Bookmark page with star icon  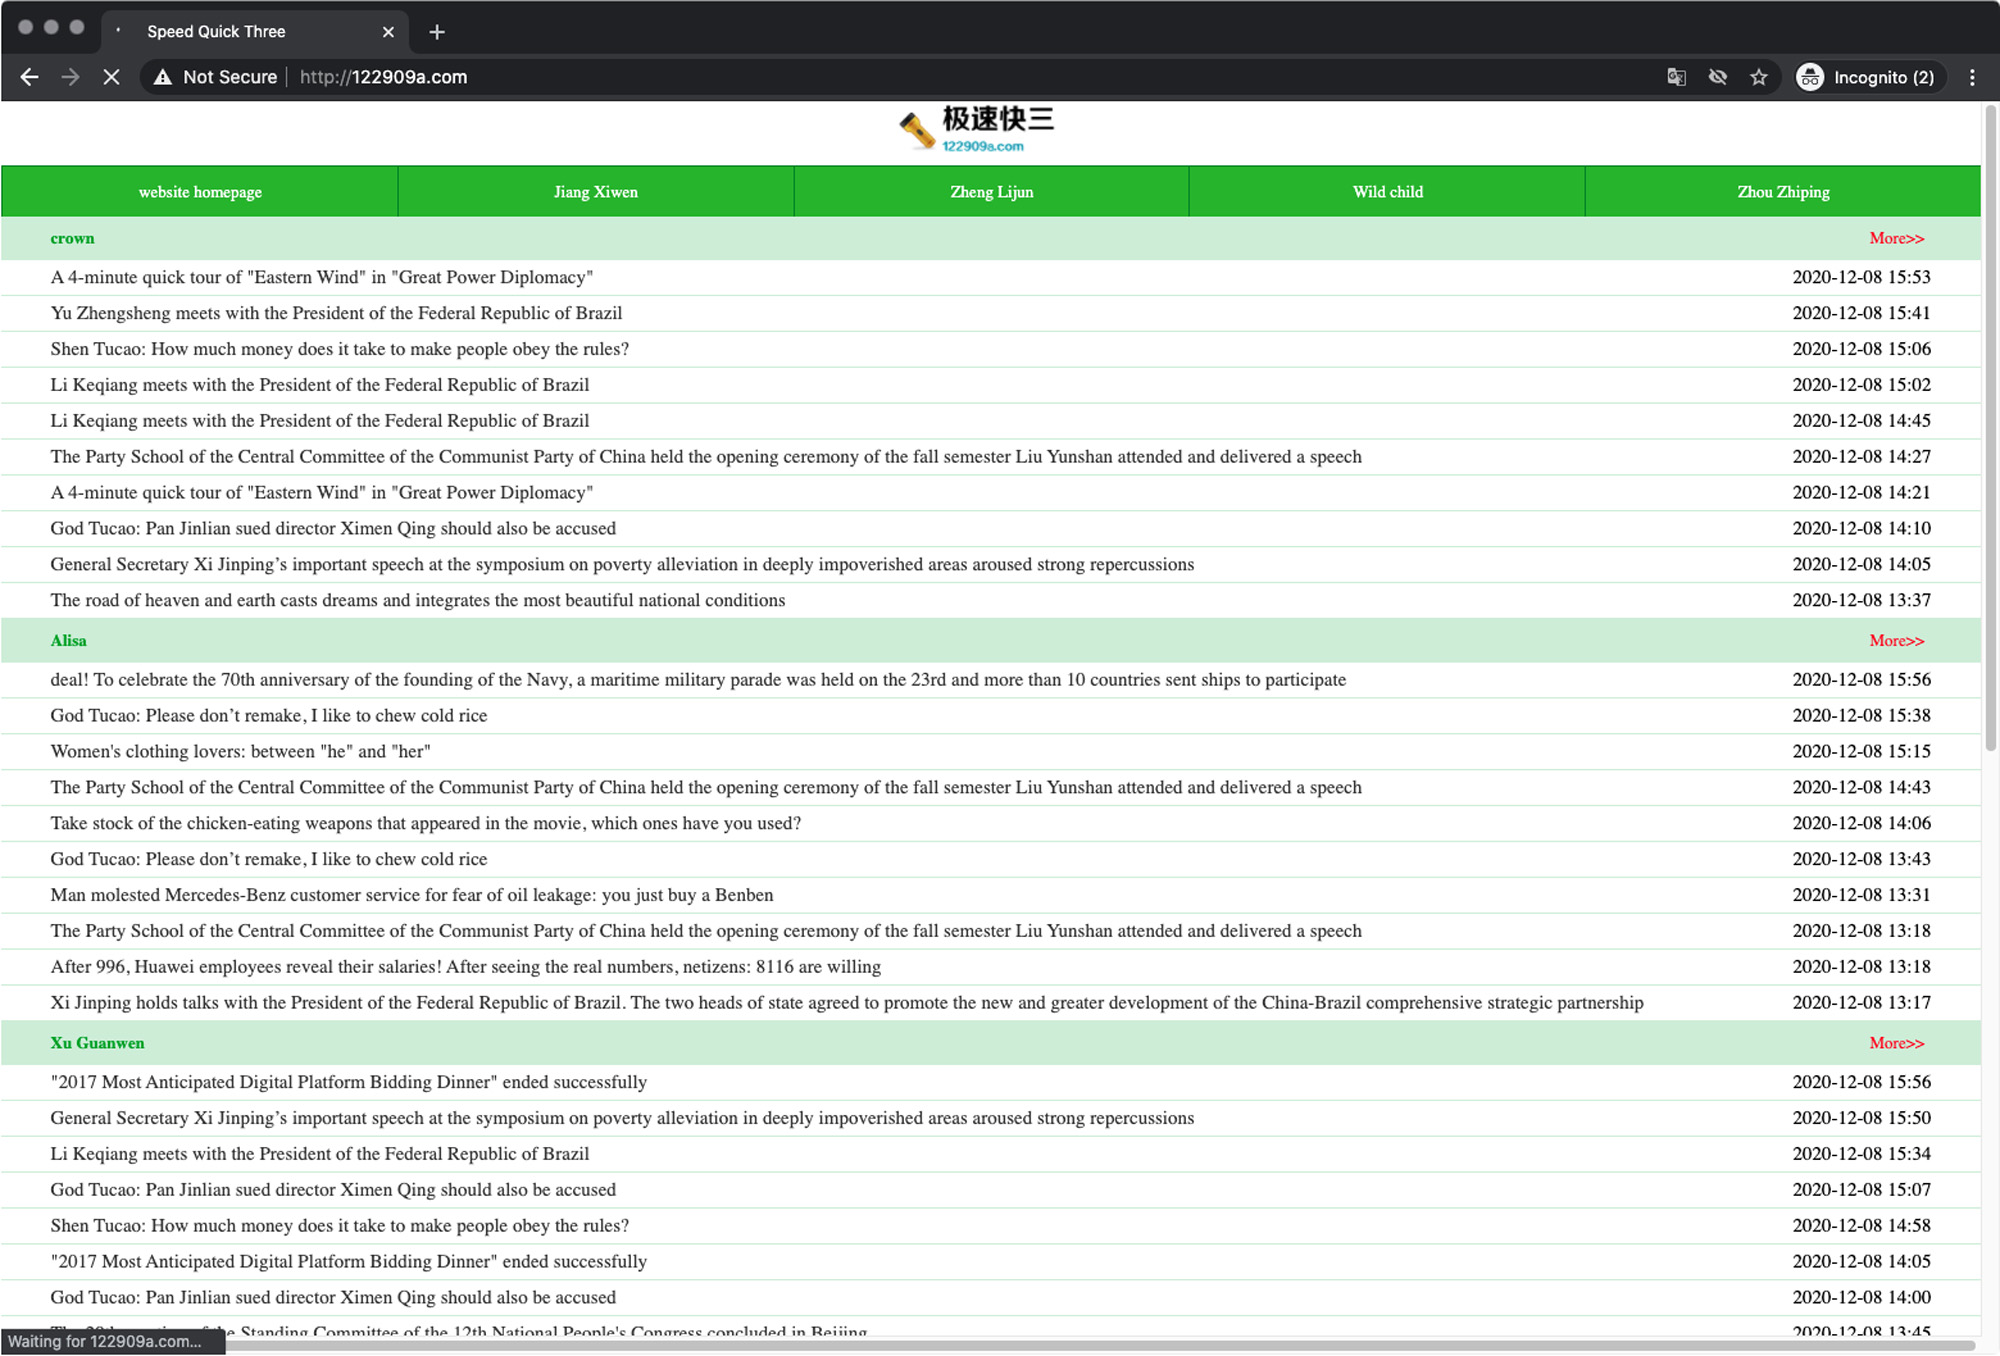1758,77
